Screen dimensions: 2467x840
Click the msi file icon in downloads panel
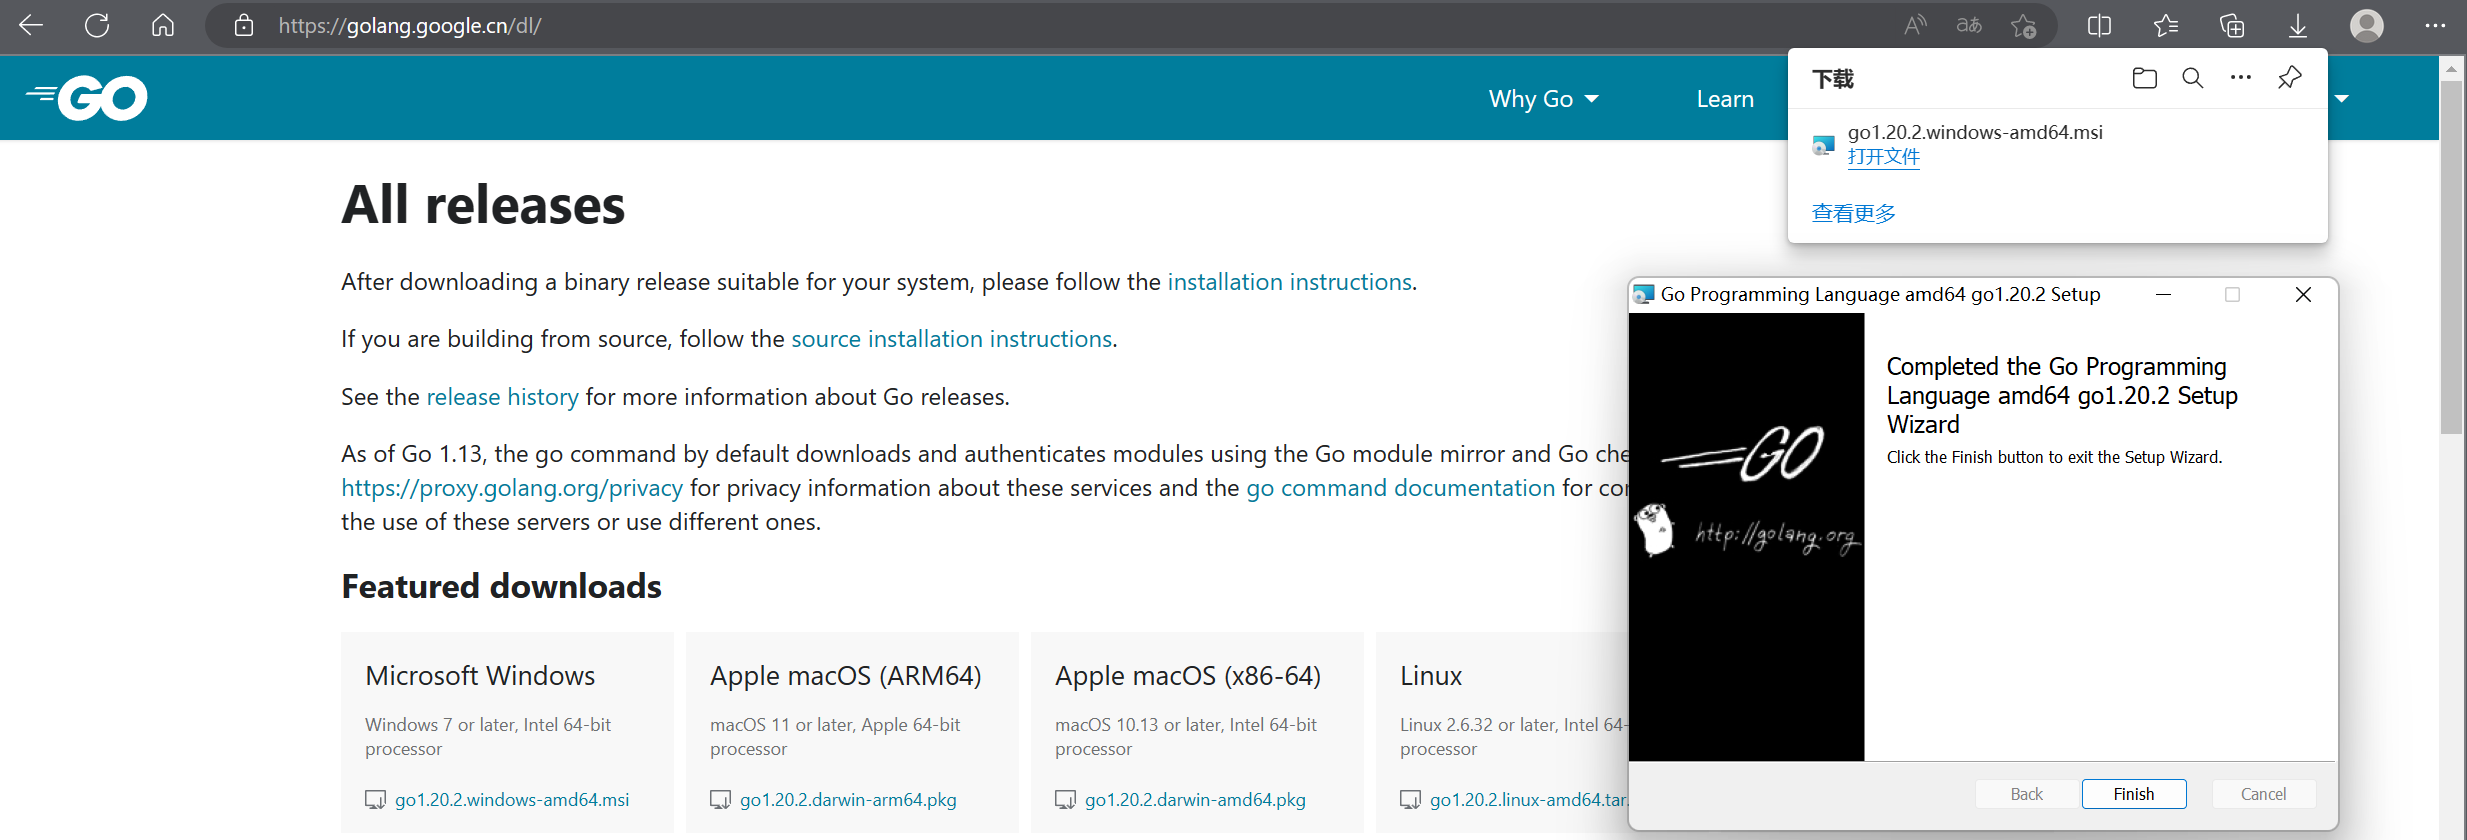pyautogui.click(x=1824, y=145)
